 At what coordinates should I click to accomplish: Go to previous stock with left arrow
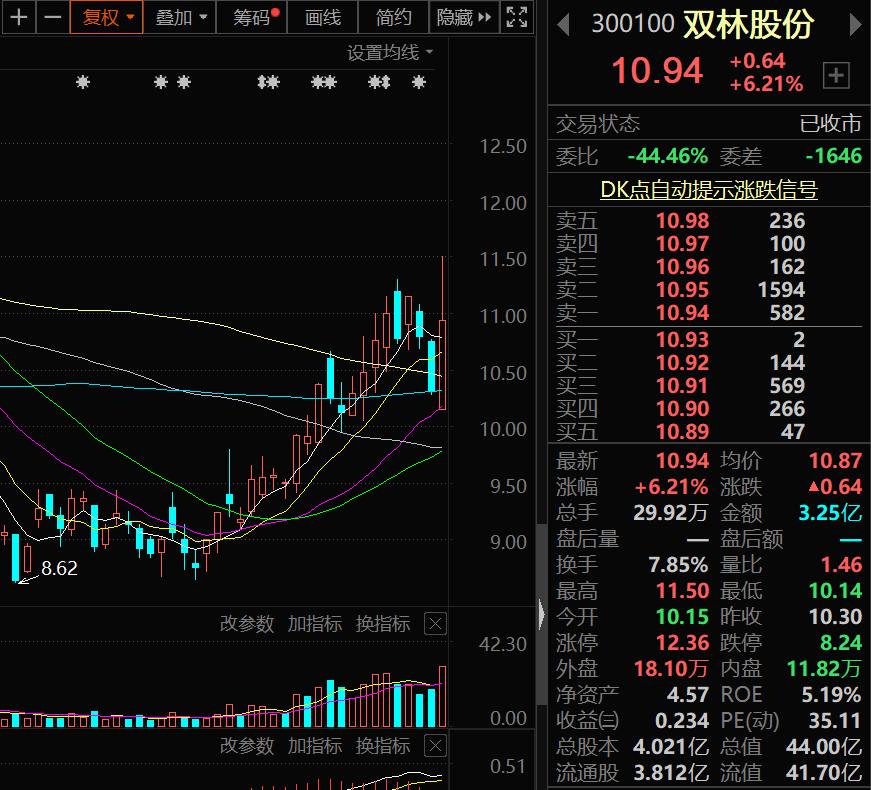click(x=563, y=22)
